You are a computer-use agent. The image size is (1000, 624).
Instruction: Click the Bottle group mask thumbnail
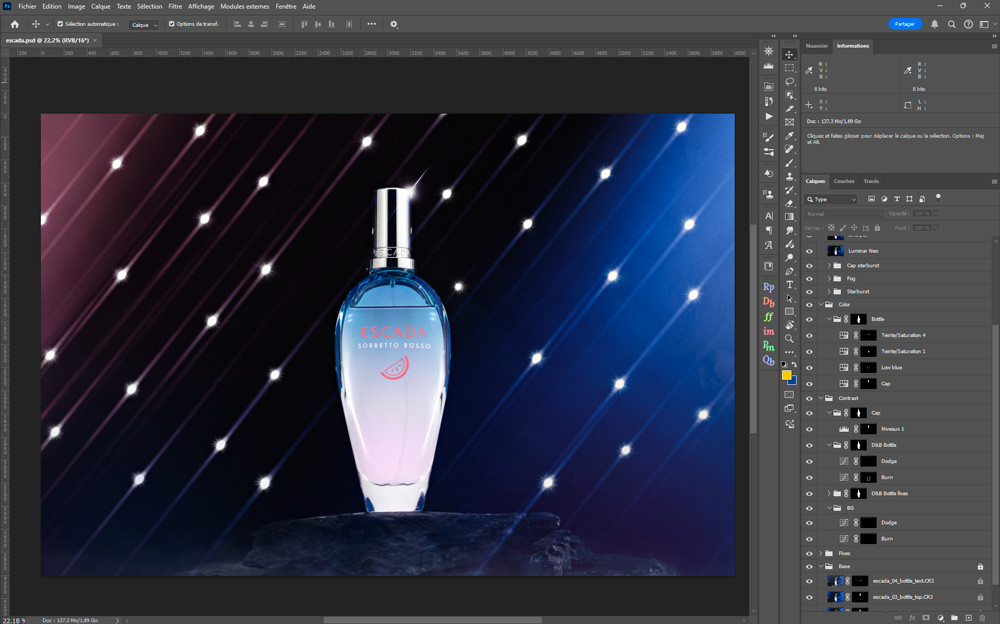(858, 319)
